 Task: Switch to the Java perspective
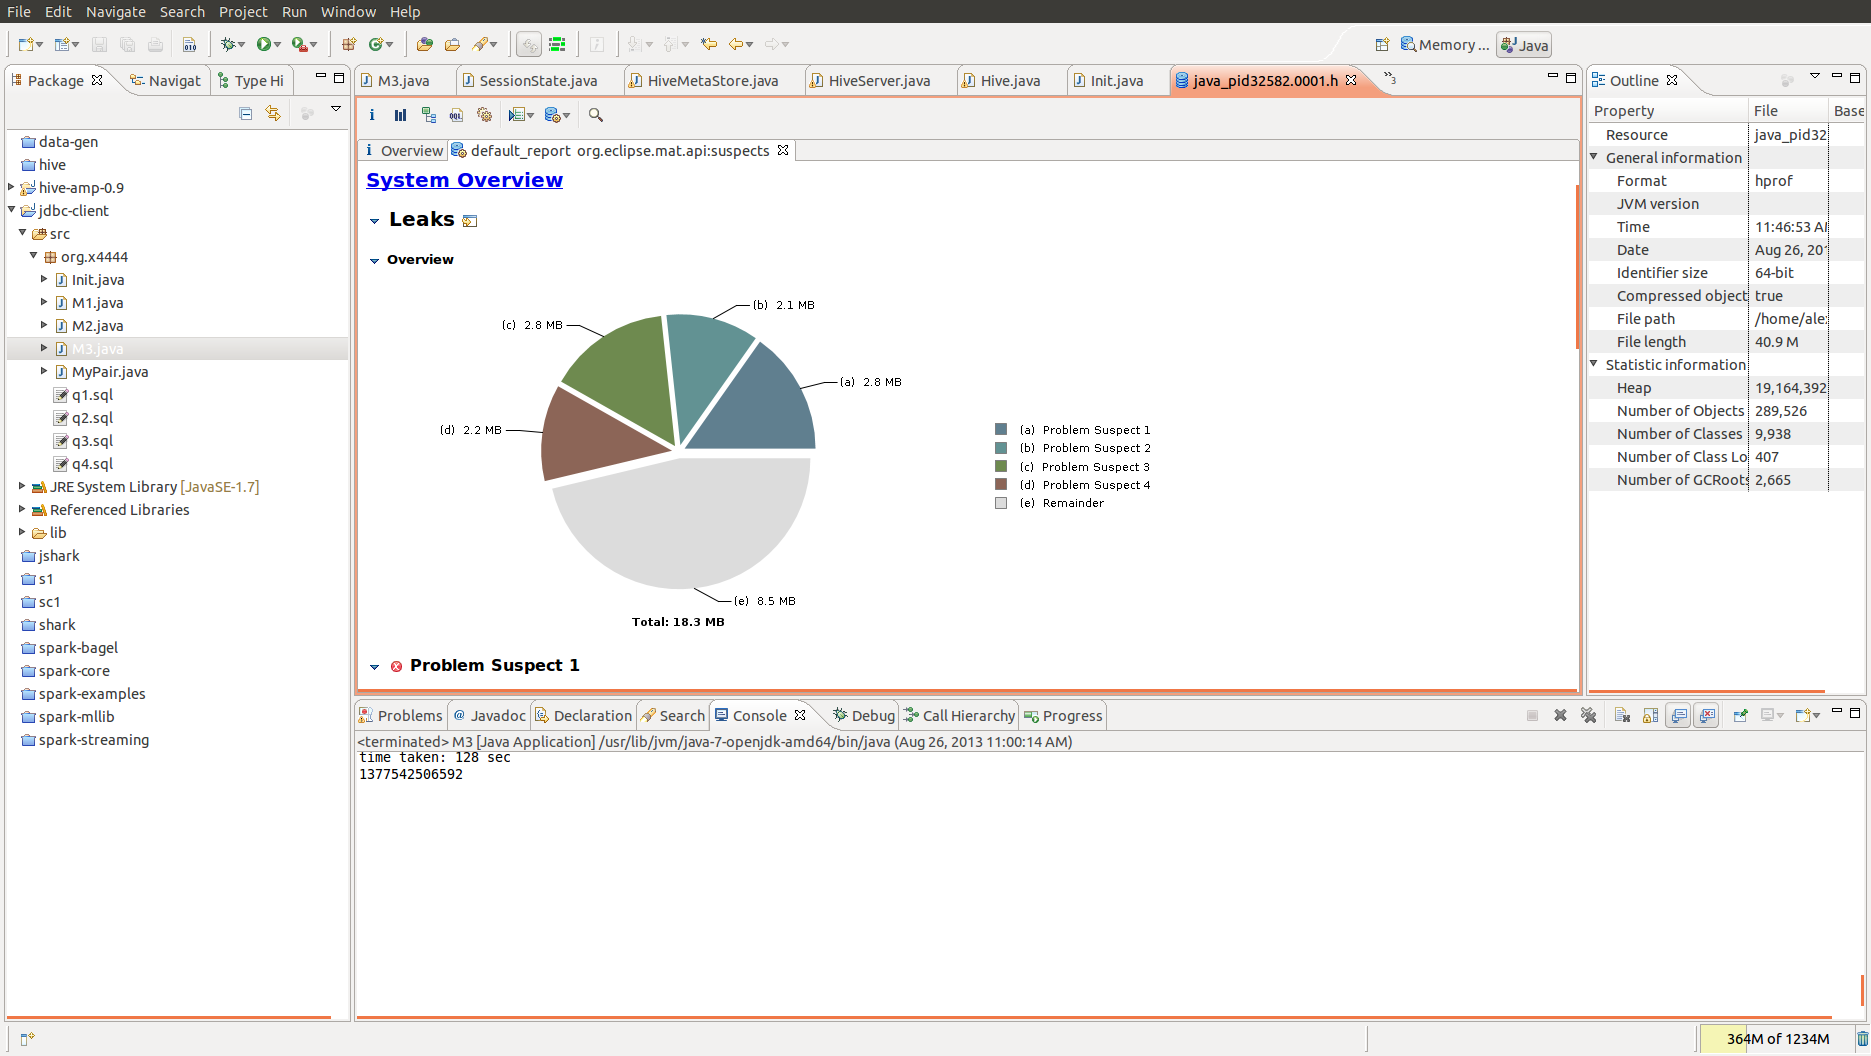coord(1524,45)
